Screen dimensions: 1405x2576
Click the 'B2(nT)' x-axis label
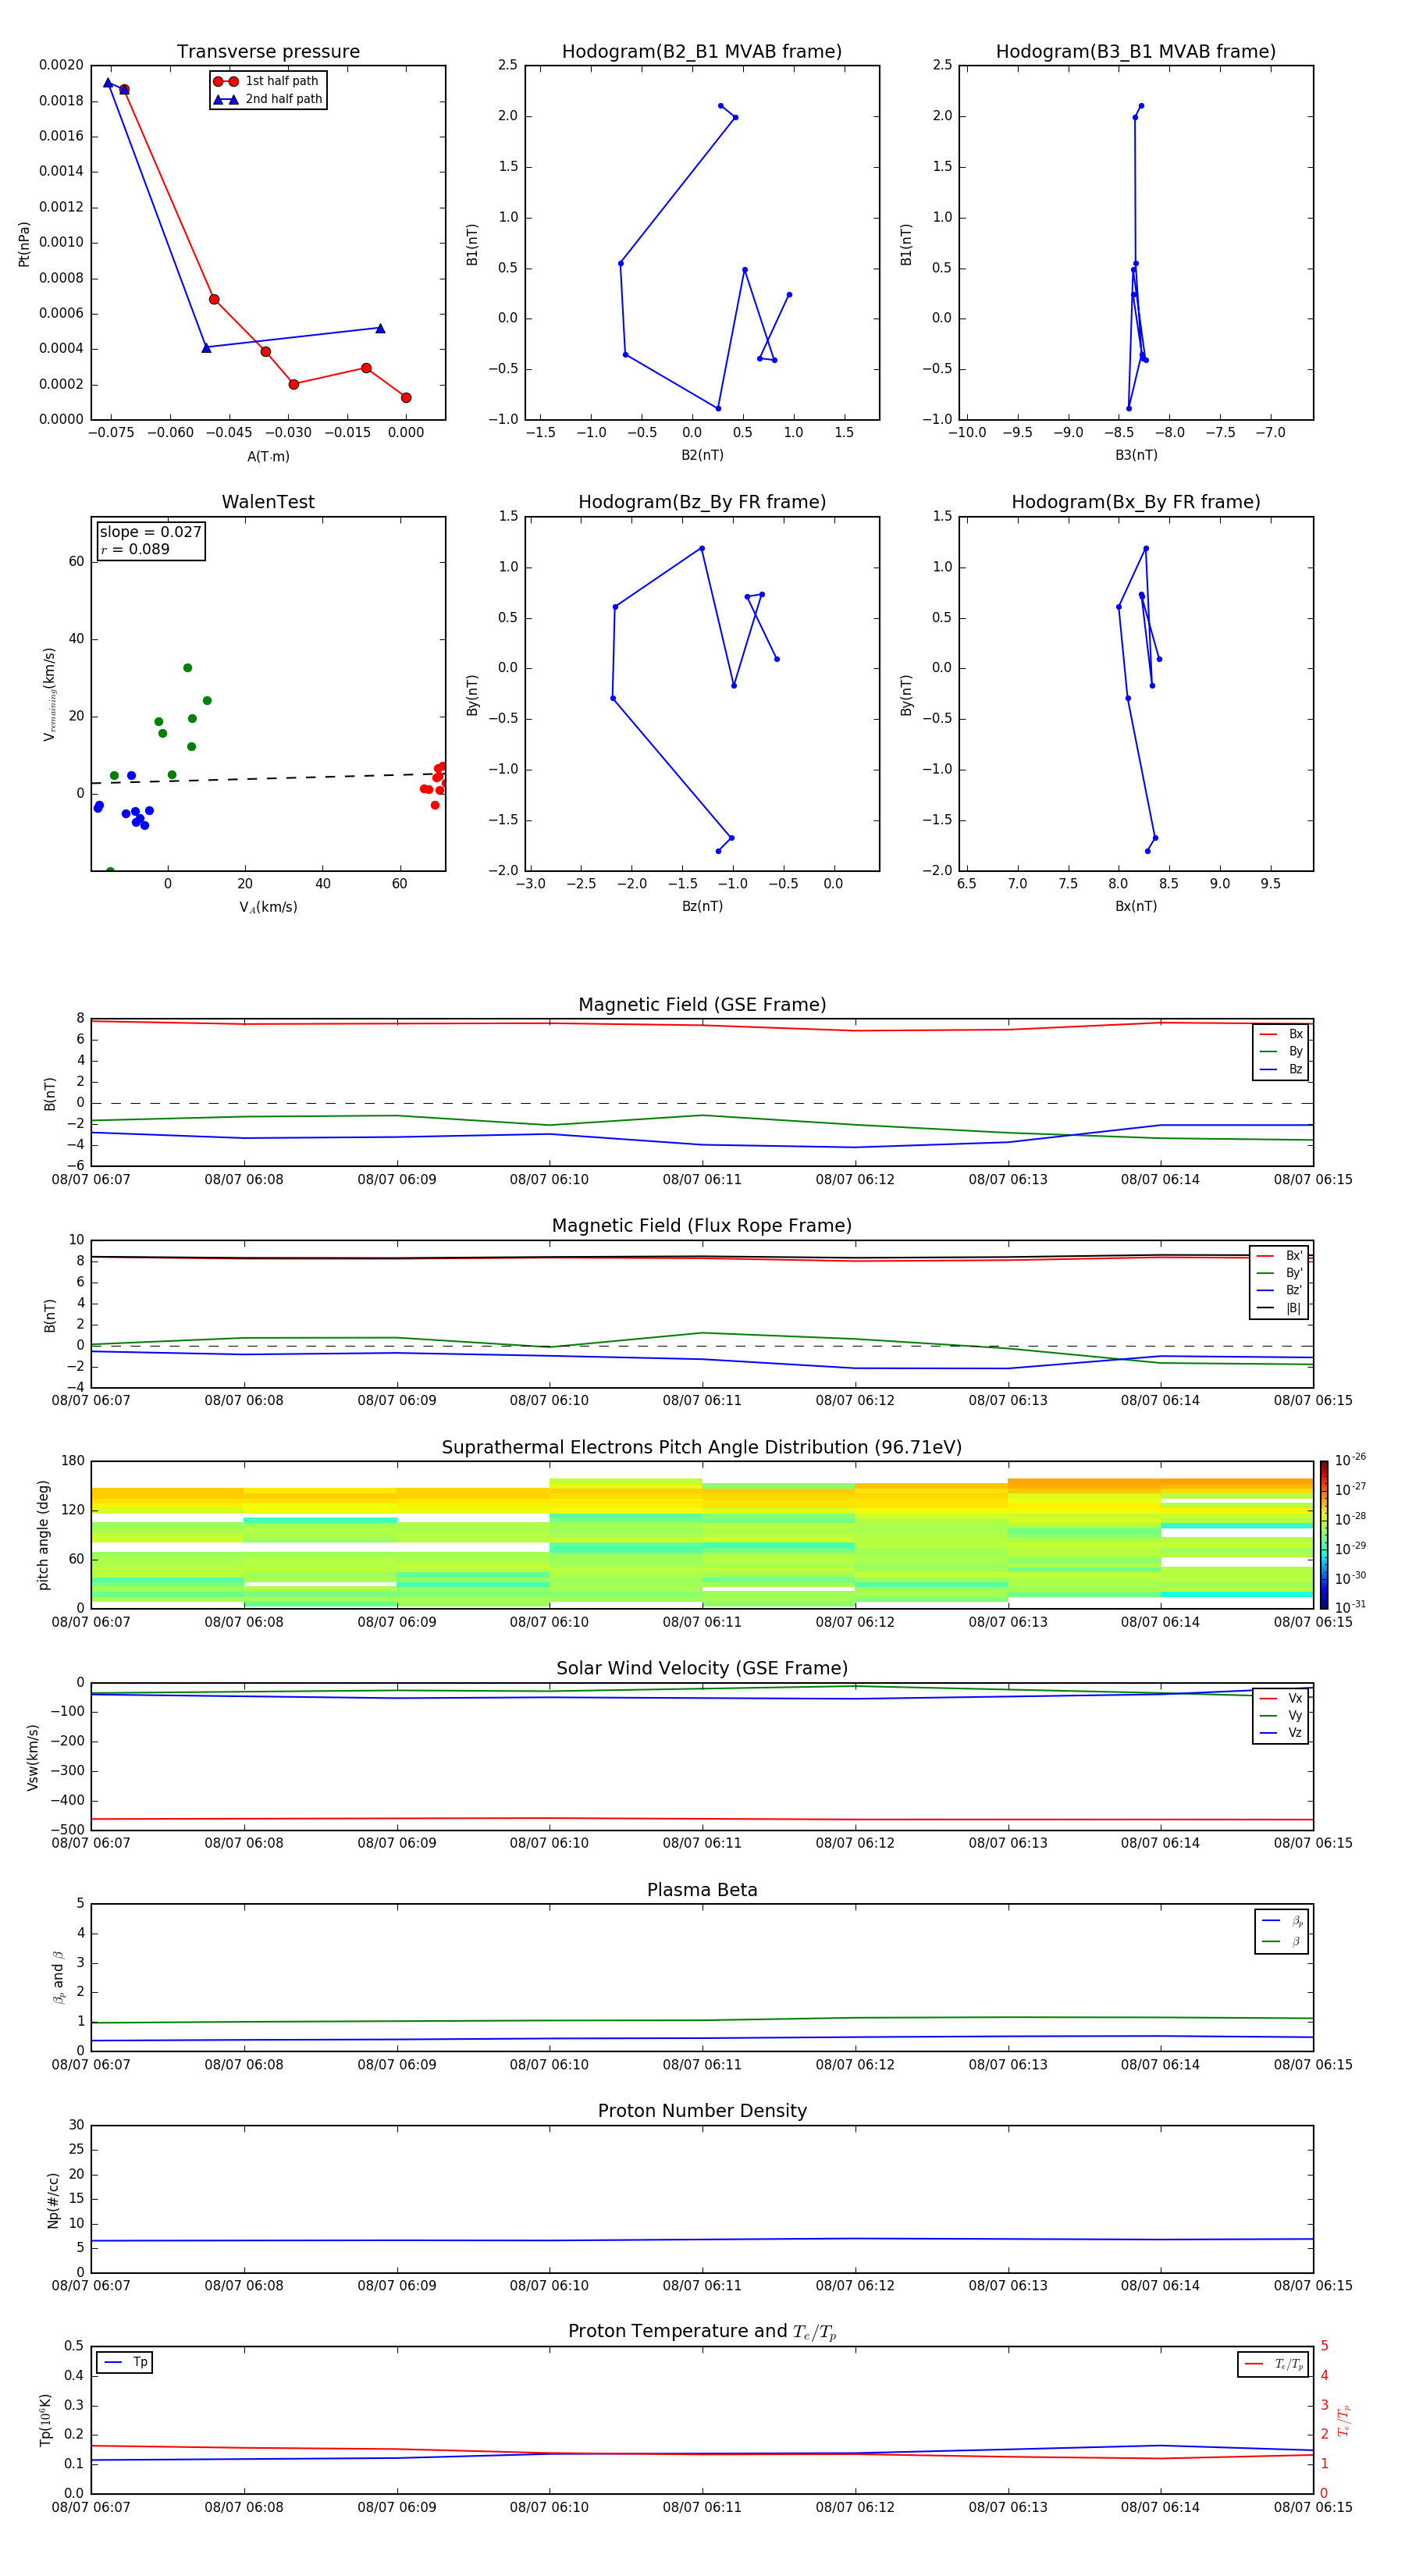point(702,455)
